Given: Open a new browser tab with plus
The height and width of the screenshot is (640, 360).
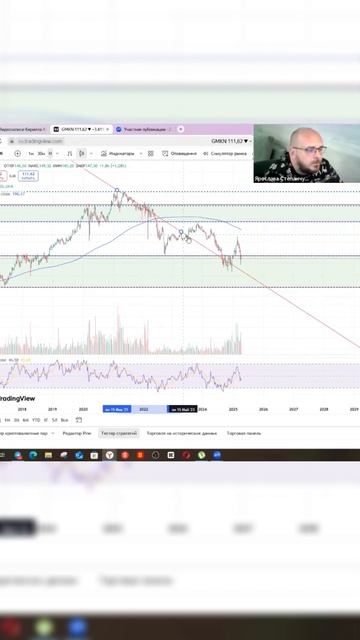Looking at the screenshot, I should pos(180,129).
